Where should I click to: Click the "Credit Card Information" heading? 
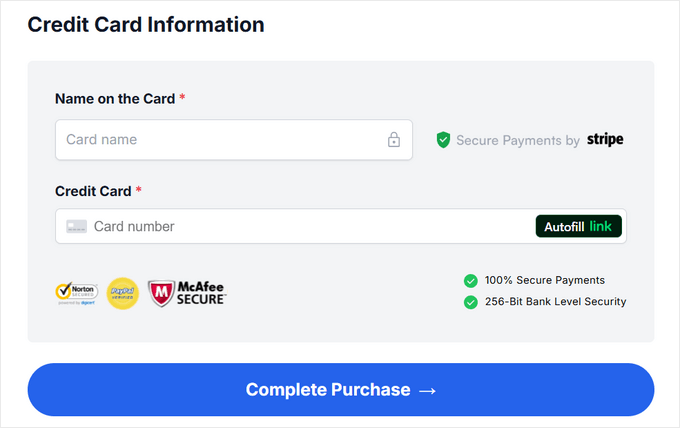(x=146, y=25)
